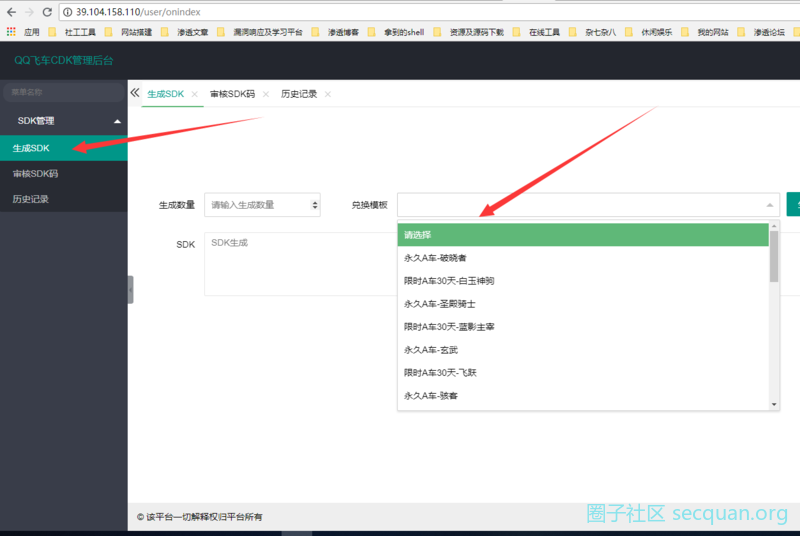This screenshot has height=536, width=800.
Task: Close the 历史记录 tab
Action: [x=327, y=94]
